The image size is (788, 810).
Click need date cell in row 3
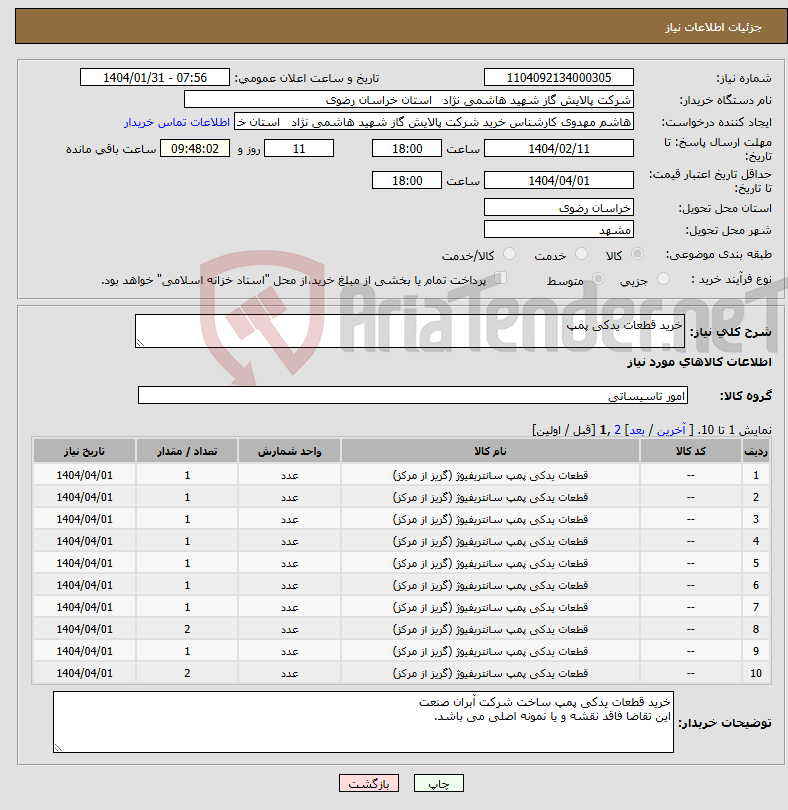tap(84, 519)
